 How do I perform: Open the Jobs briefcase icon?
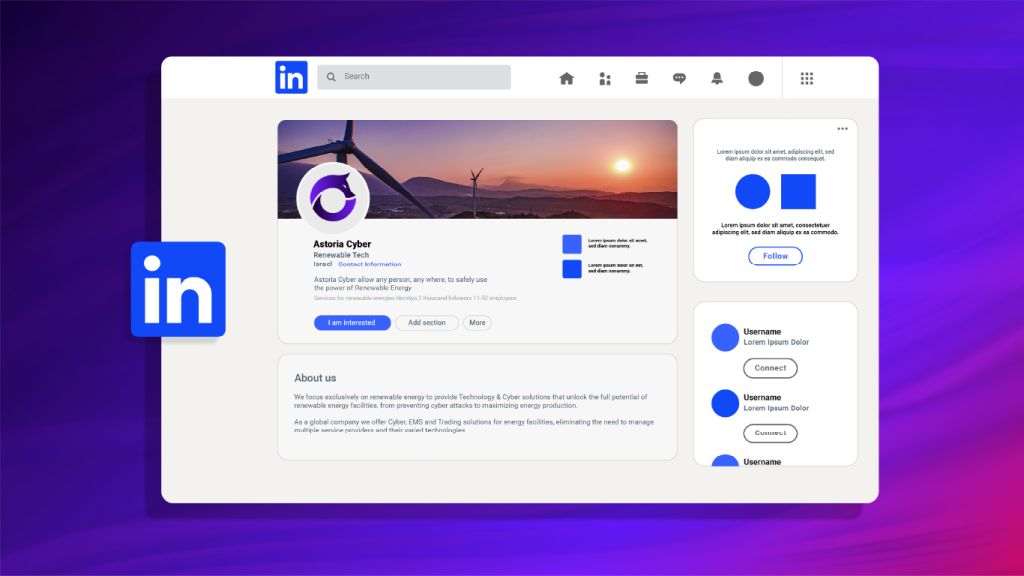[642, 78]
